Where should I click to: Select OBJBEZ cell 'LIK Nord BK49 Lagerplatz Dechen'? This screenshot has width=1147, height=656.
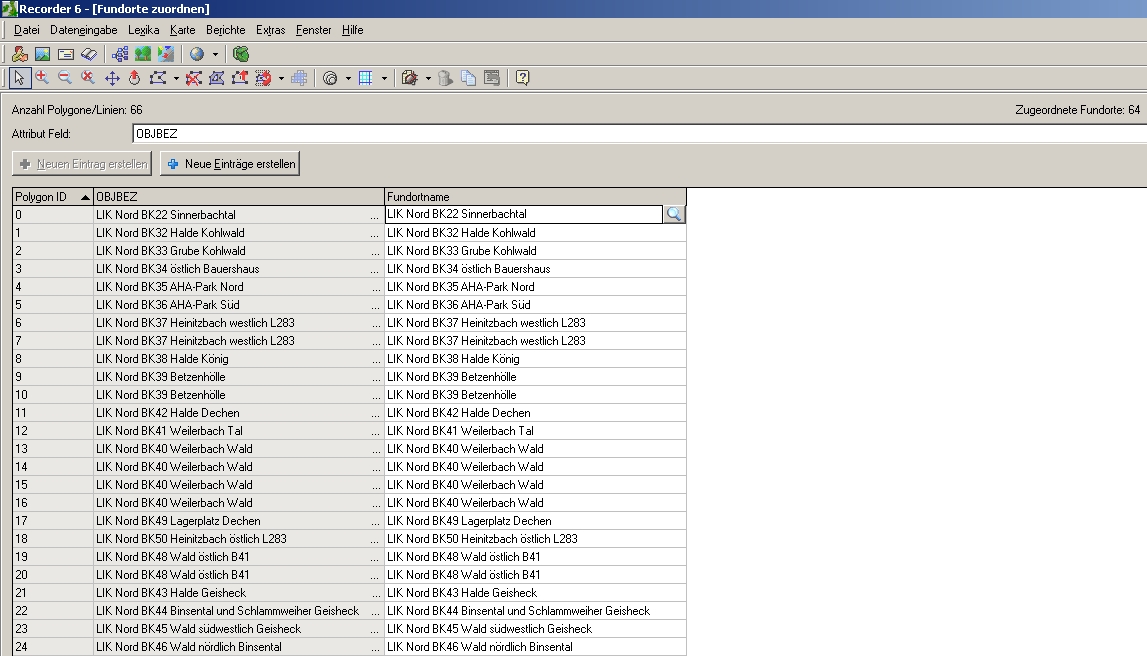click(x=238, y=521)
